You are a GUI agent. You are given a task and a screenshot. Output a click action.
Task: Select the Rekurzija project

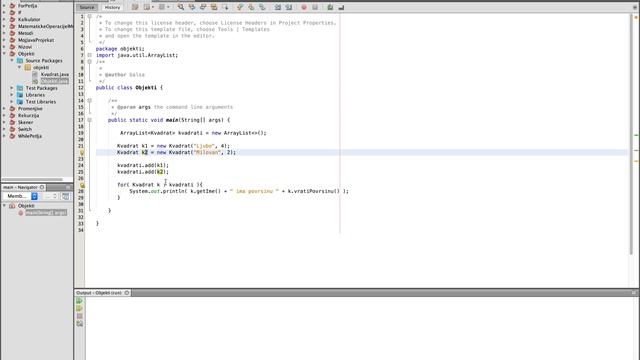(29, 116)
